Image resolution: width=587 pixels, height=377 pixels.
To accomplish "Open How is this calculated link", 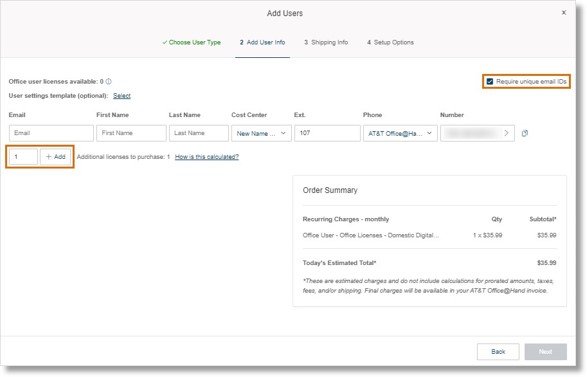I will [x=207, y=157].
